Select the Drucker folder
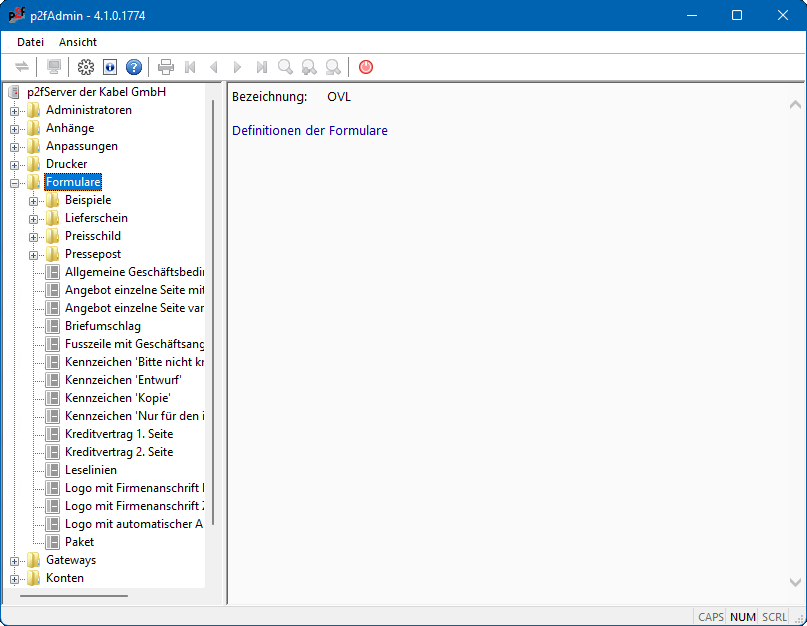Screen dimensions: 807x626 coord(66,164)
